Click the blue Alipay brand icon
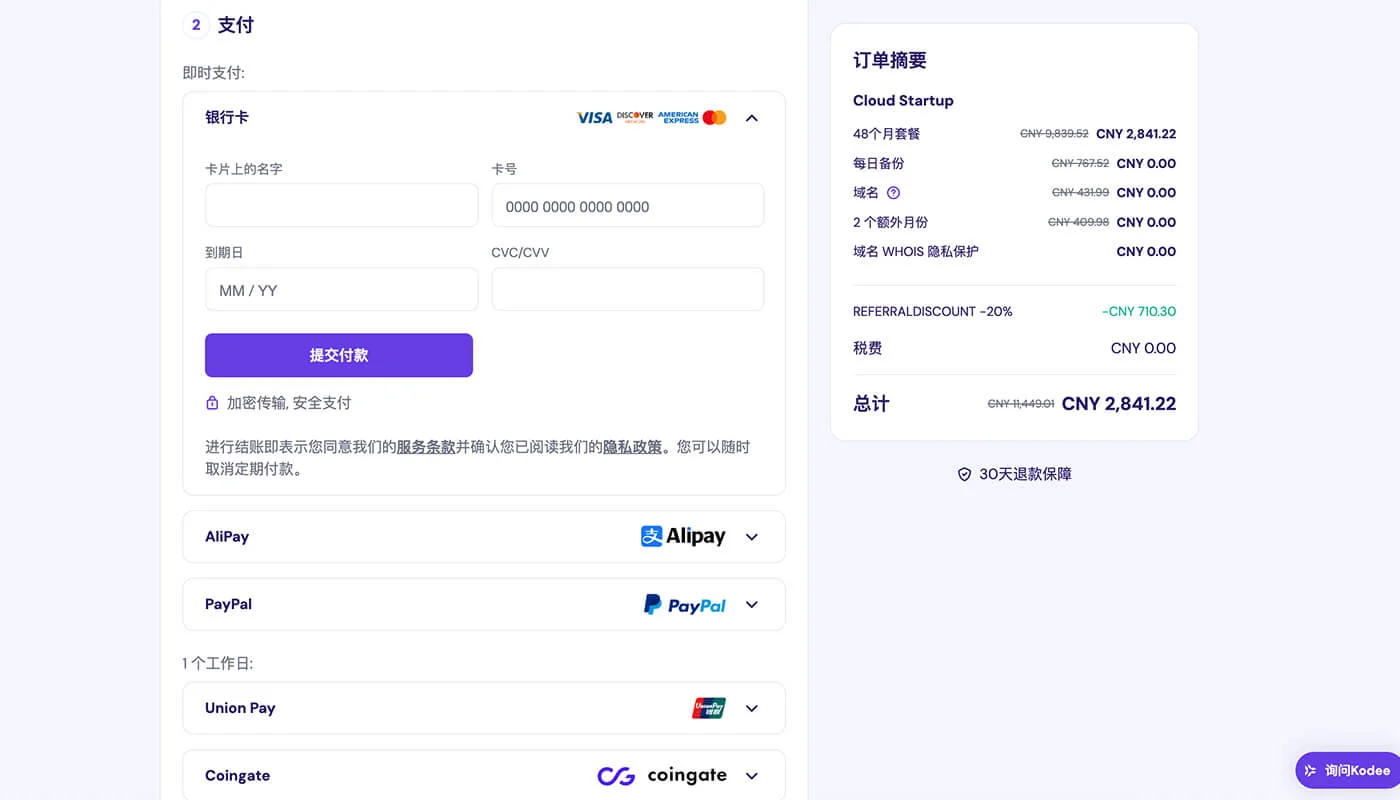The width and height of the screenshot is (1400, 800). 650,536
